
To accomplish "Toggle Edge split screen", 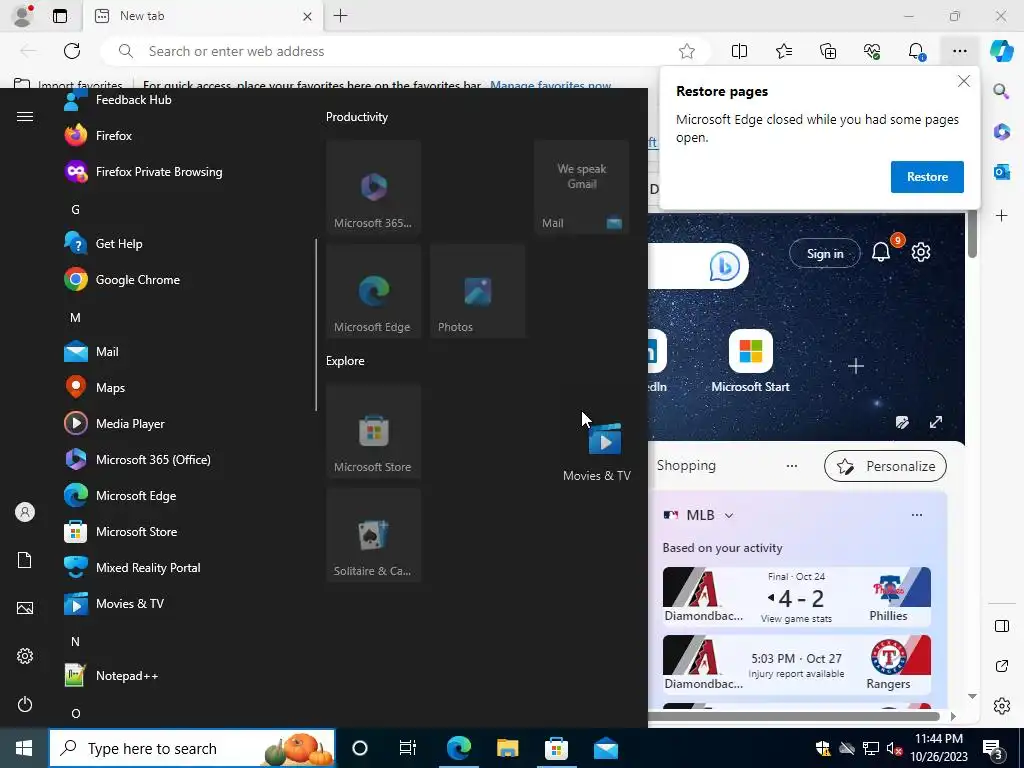I will (x=739, y=52).
